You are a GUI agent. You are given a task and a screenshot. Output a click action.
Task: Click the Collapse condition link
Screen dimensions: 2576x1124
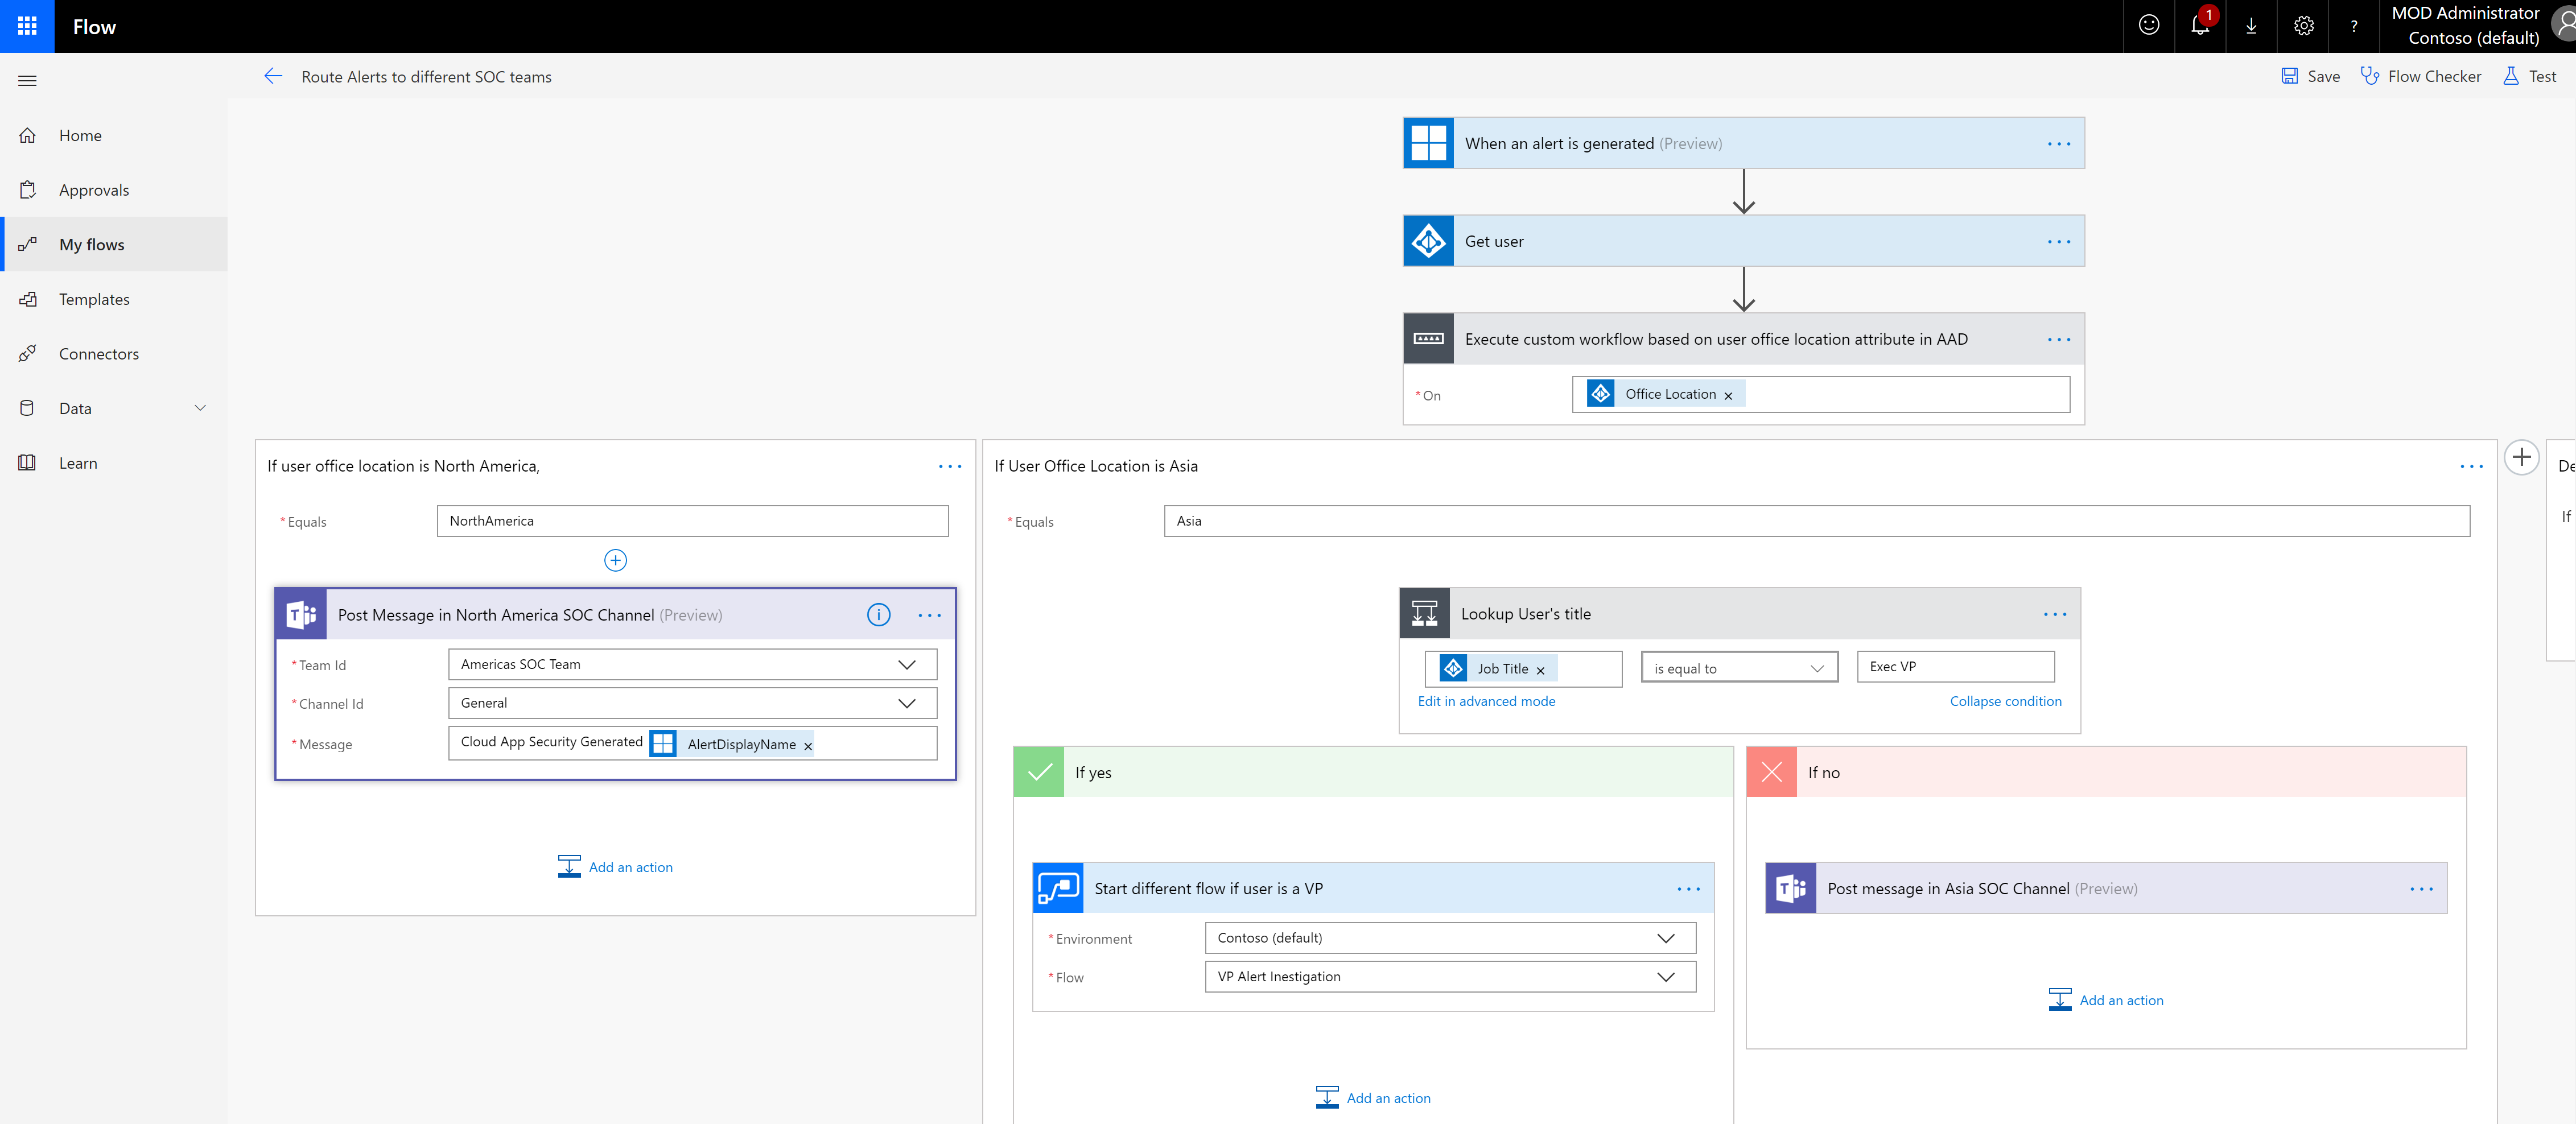(2005, 701)
